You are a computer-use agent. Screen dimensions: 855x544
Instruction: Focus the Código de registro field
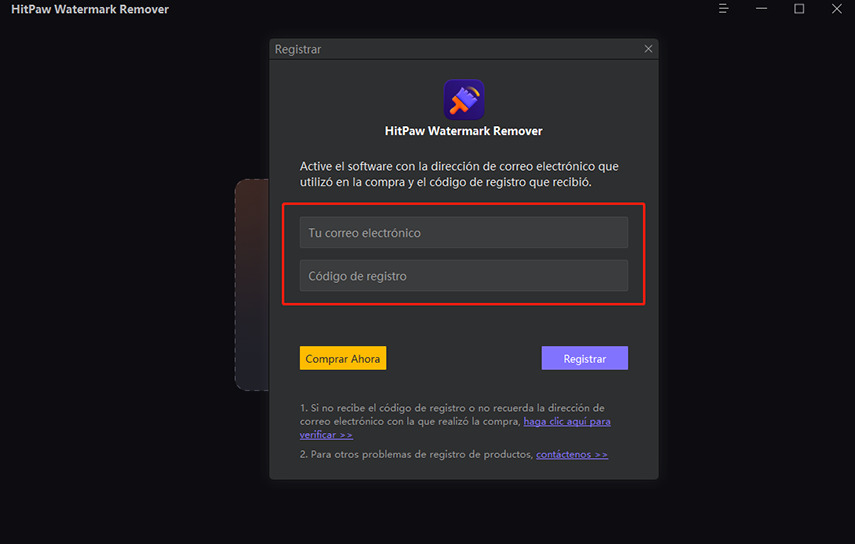point(463,276)
